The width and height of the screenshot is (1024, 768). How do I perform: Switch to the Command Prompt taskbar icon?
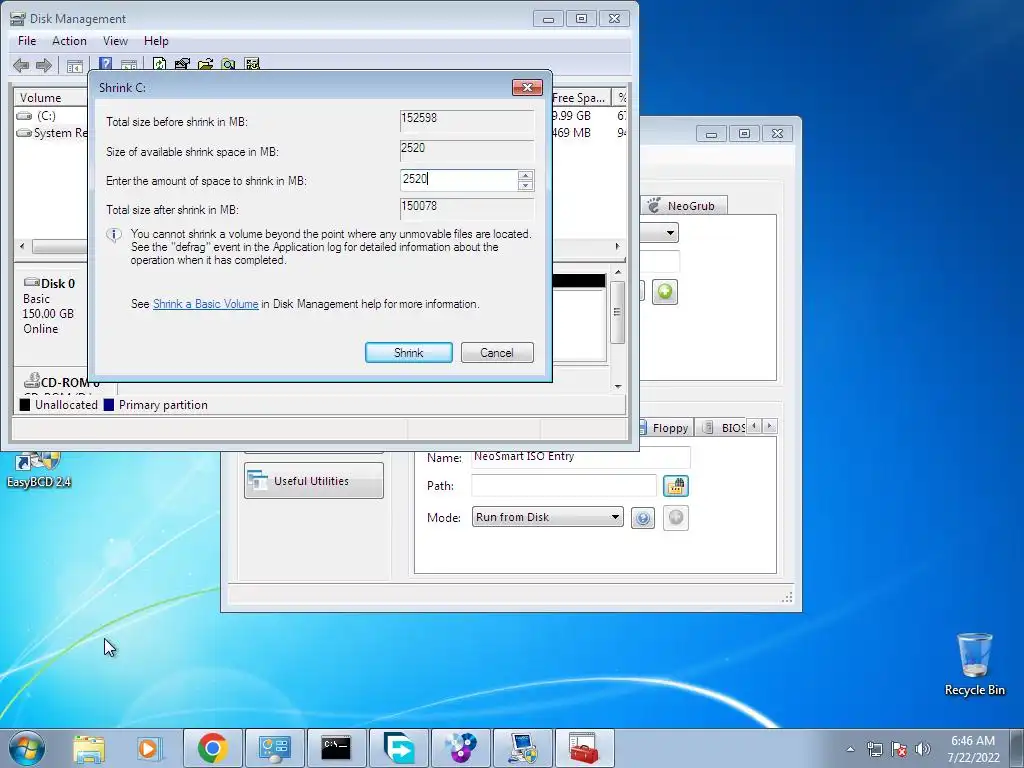pos(336,748)
